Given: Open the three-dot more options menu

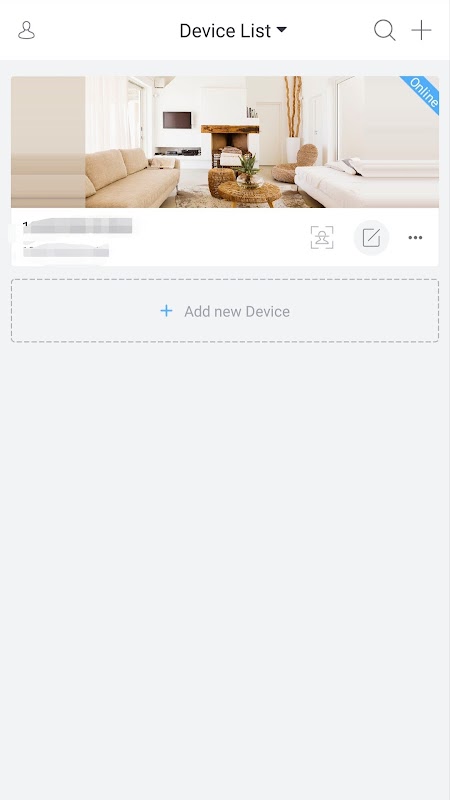Looking at the screenshot, I should [415, 237].
